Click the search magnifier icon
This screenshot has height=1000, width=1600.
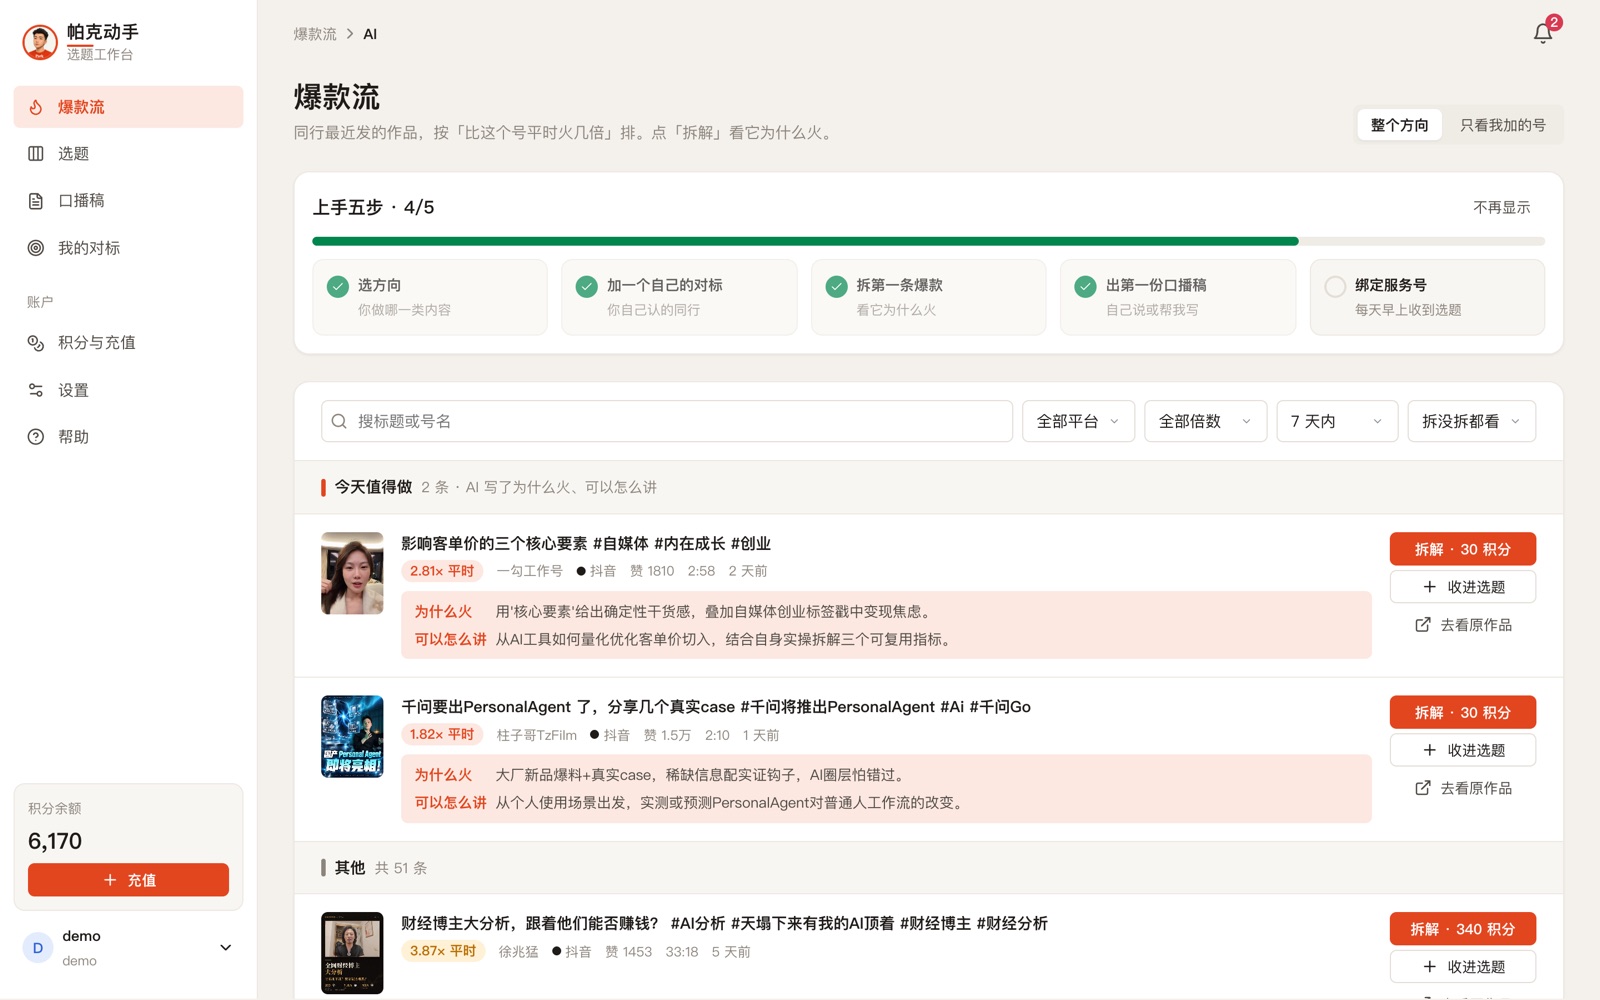[339, 421]
